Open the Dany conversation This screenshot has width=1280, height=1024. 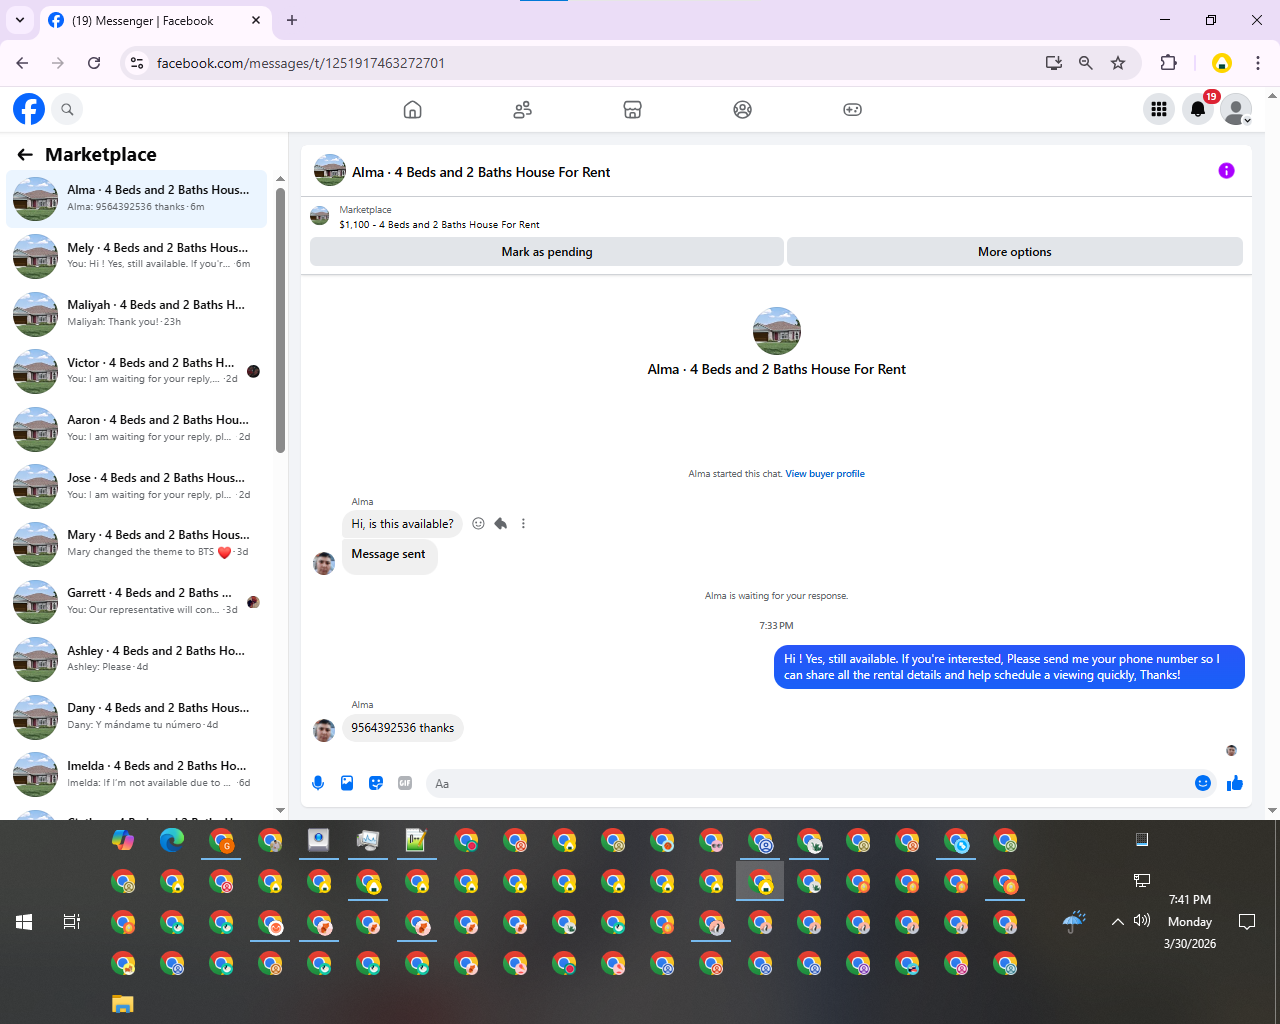[x=137, y=717]
